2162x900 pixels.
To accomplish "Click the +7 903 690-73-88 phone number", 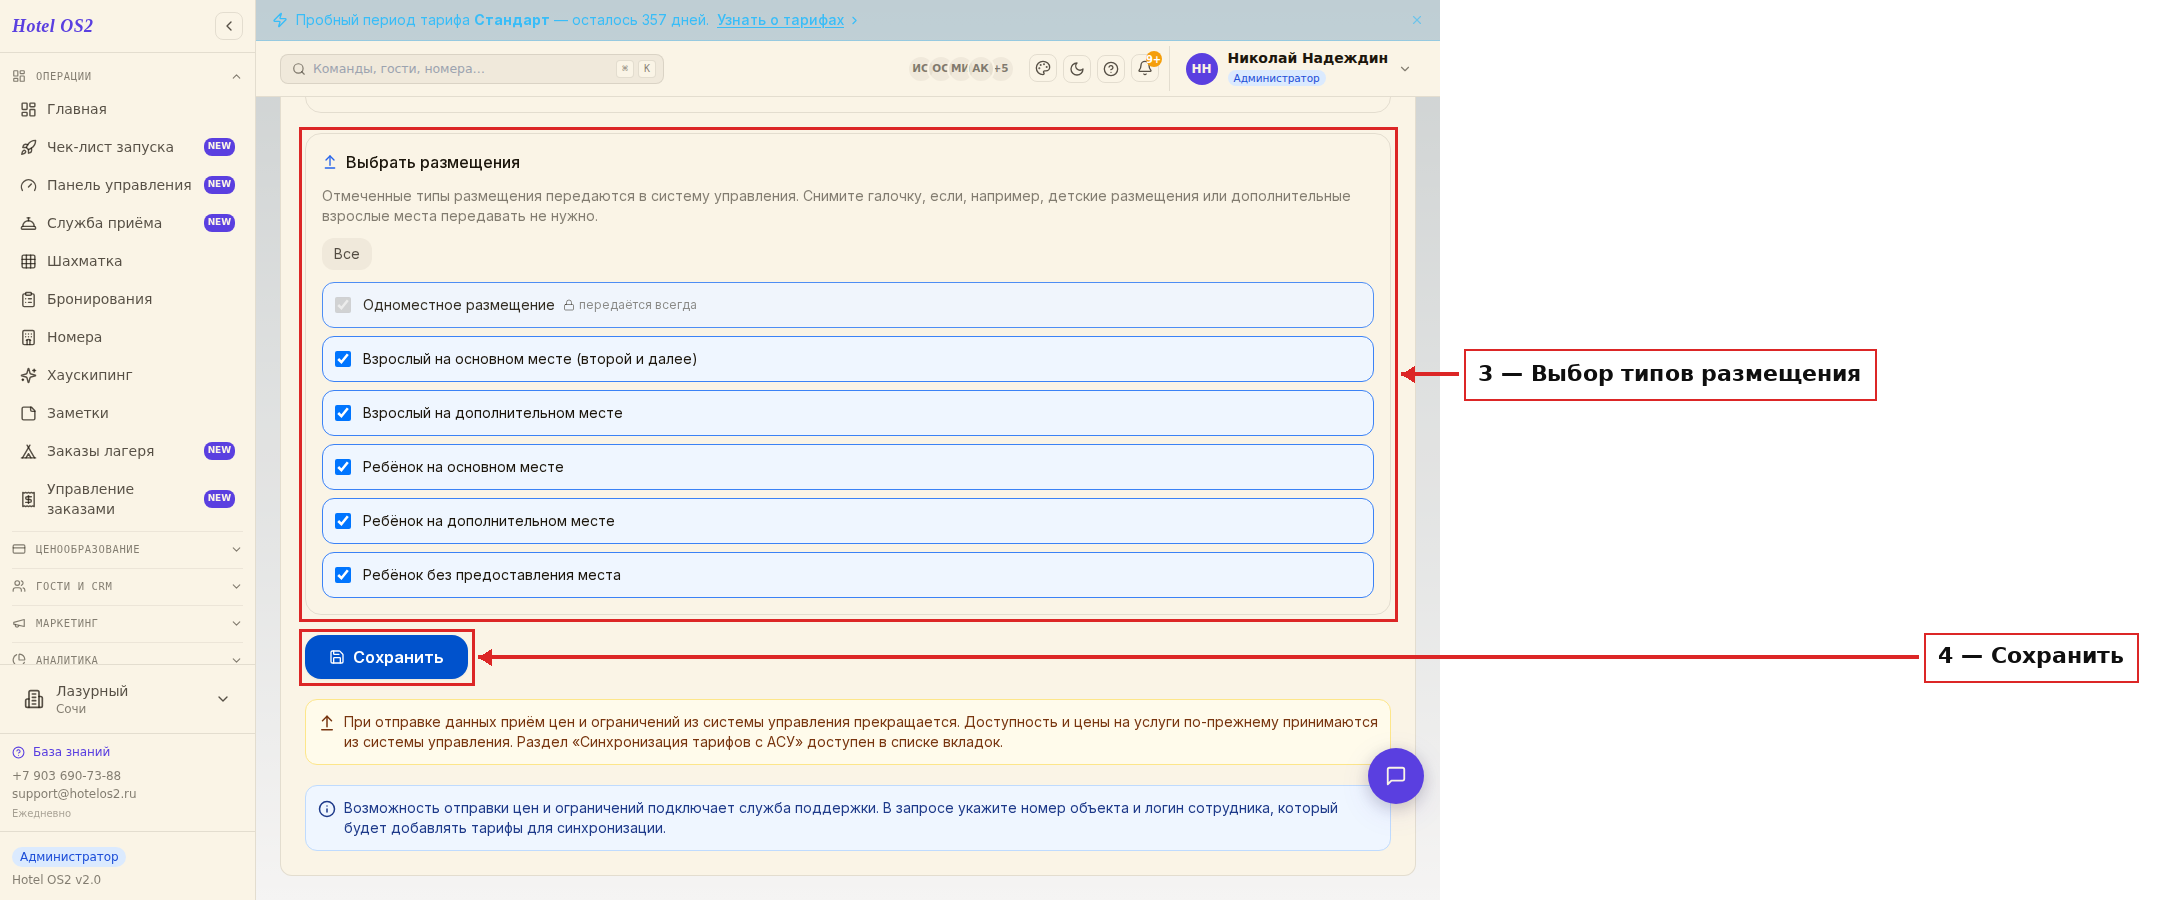I will tap(66, 776).
